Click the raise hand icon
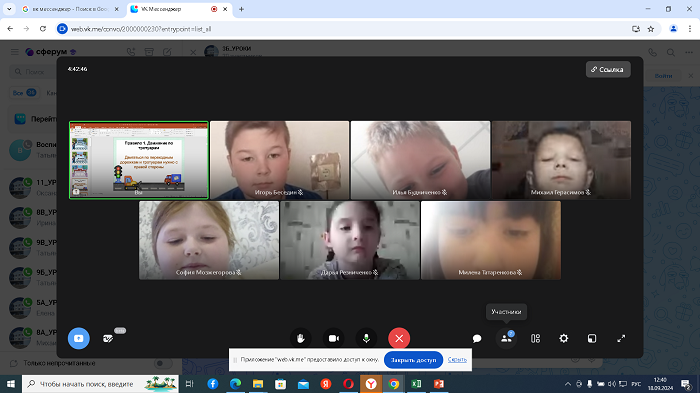The image size is (700, 393). click(x=301, y=339)
